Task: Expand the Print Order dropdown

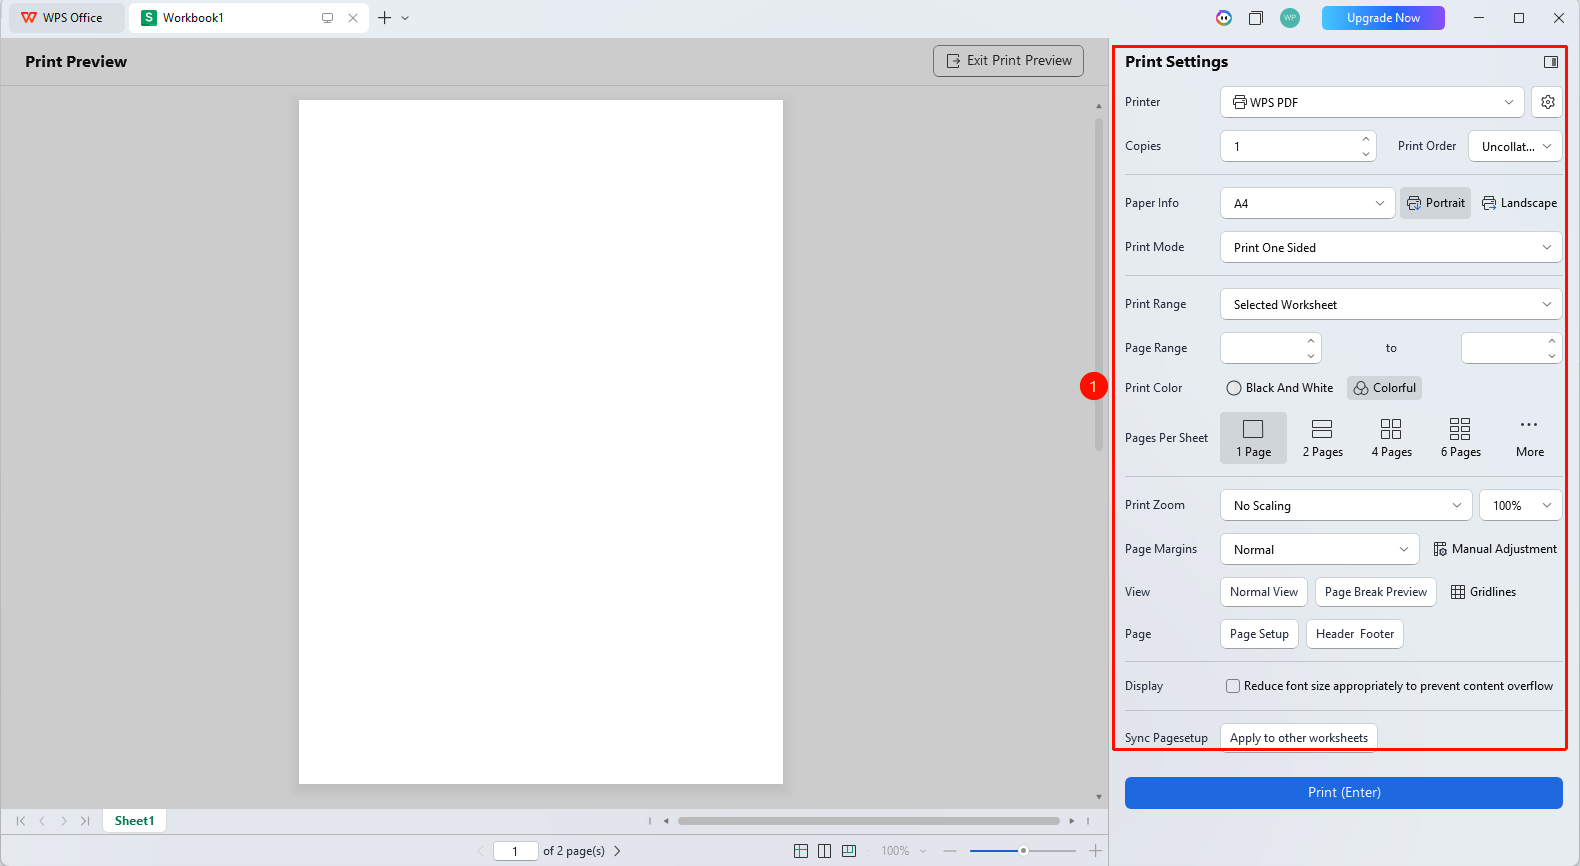Action: coord(1515,146)
